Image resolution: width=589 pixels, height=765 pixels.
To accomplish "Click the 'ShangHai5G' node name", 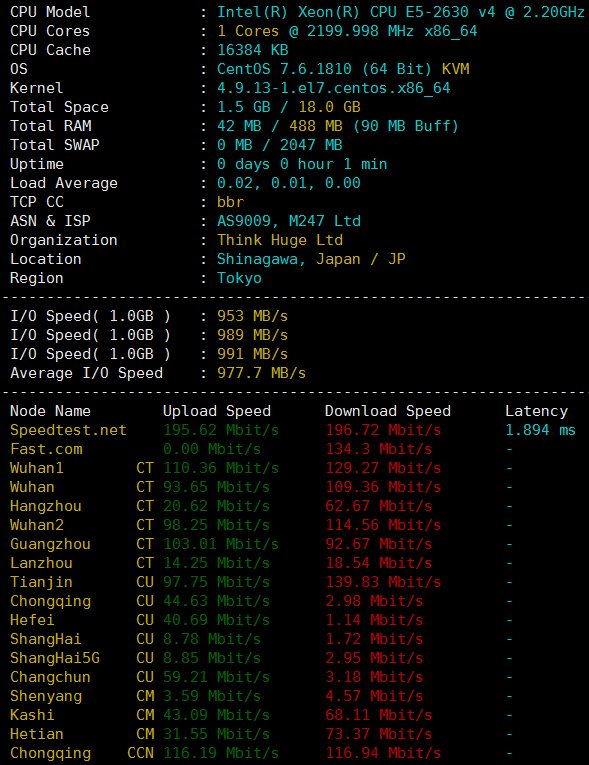I will tap(55, 659).
